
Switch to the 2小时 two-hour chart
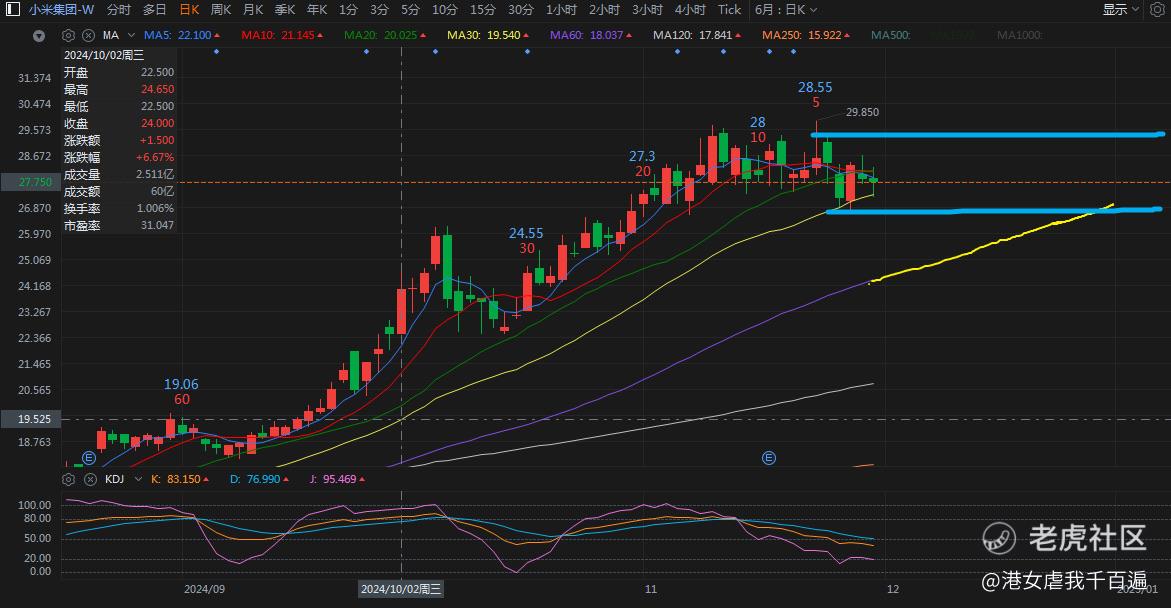604,10
